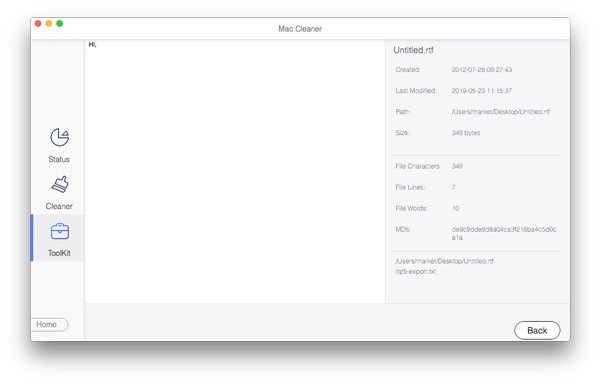Click the Back button

(537, 330)
